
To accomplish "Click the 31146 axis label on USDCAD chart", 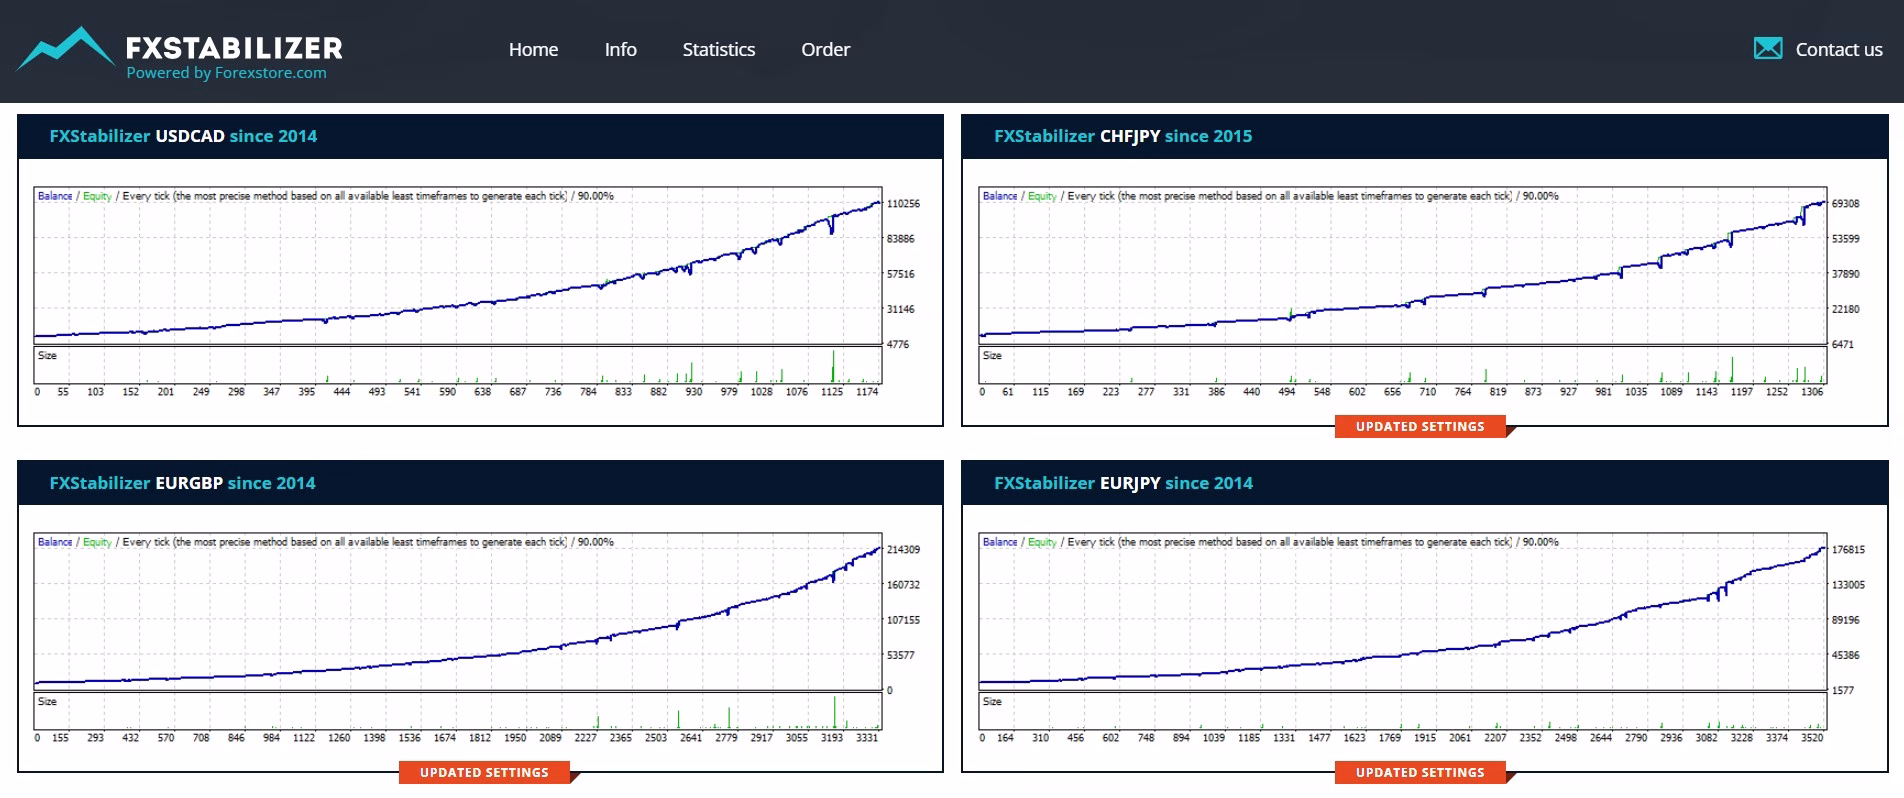I will click(x=900, y=310).
